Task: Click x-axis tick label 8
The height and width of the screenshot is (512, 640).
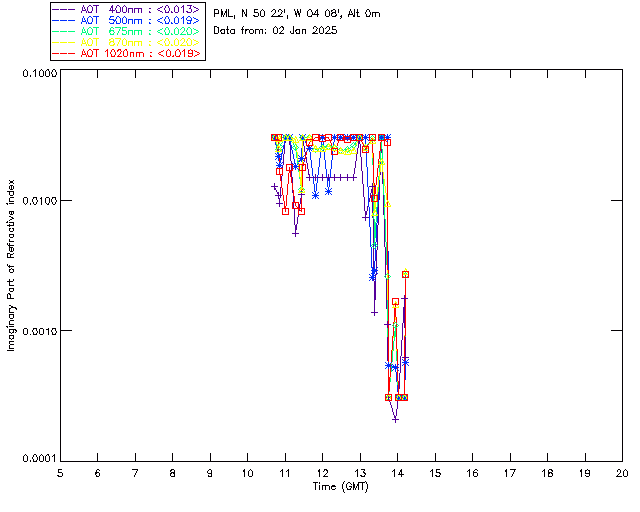Action: coord(173,473)
